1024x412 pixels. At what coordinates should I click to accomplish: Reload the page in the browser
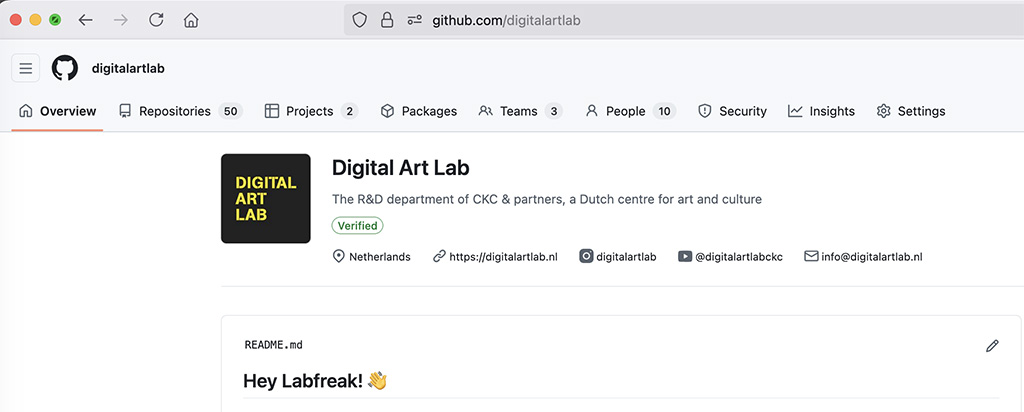pos(156,20)
